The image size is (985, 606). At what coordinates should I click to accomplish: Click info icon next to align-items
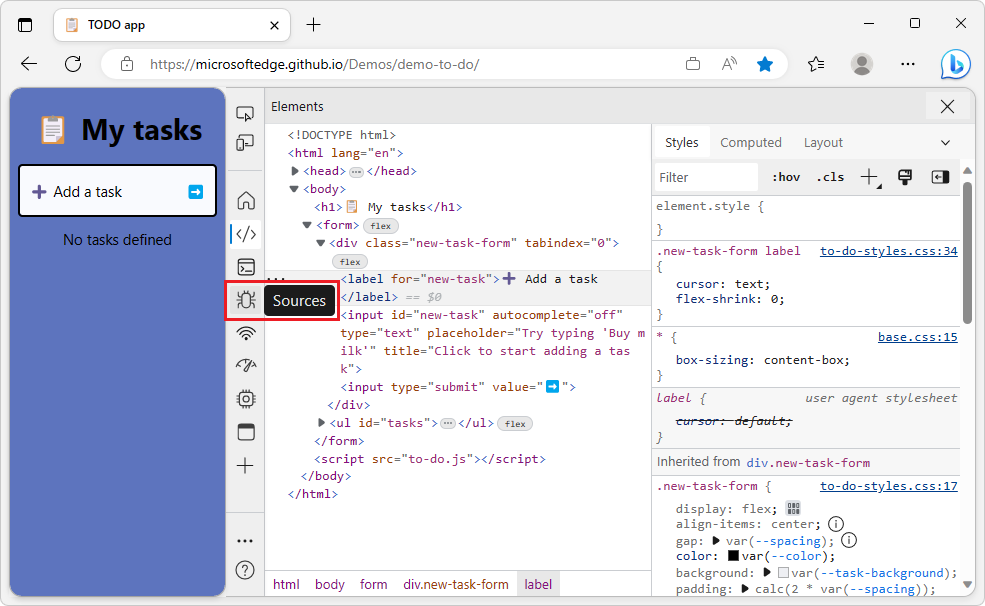coord(835,524)
